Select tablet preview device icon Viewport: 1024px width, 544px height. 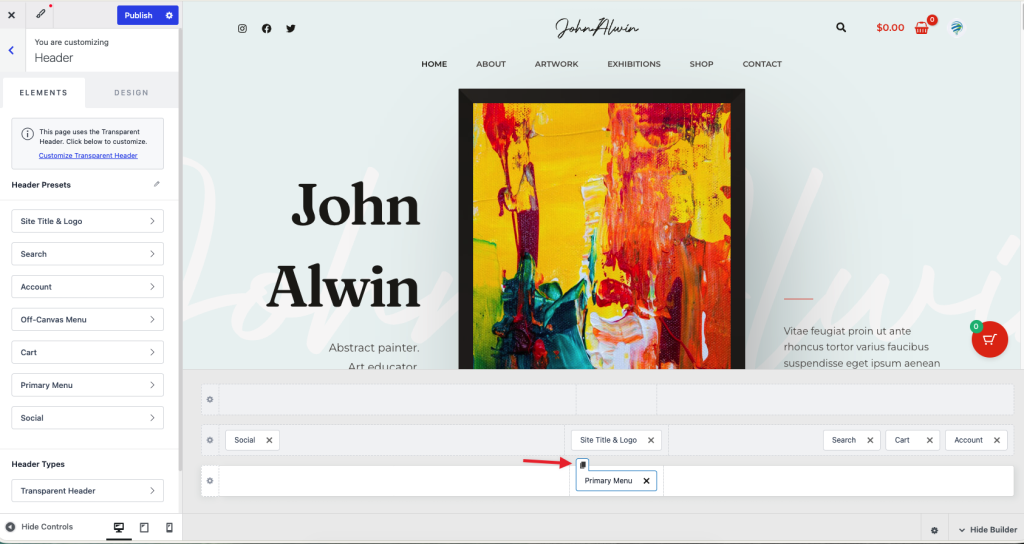point(144,528)
